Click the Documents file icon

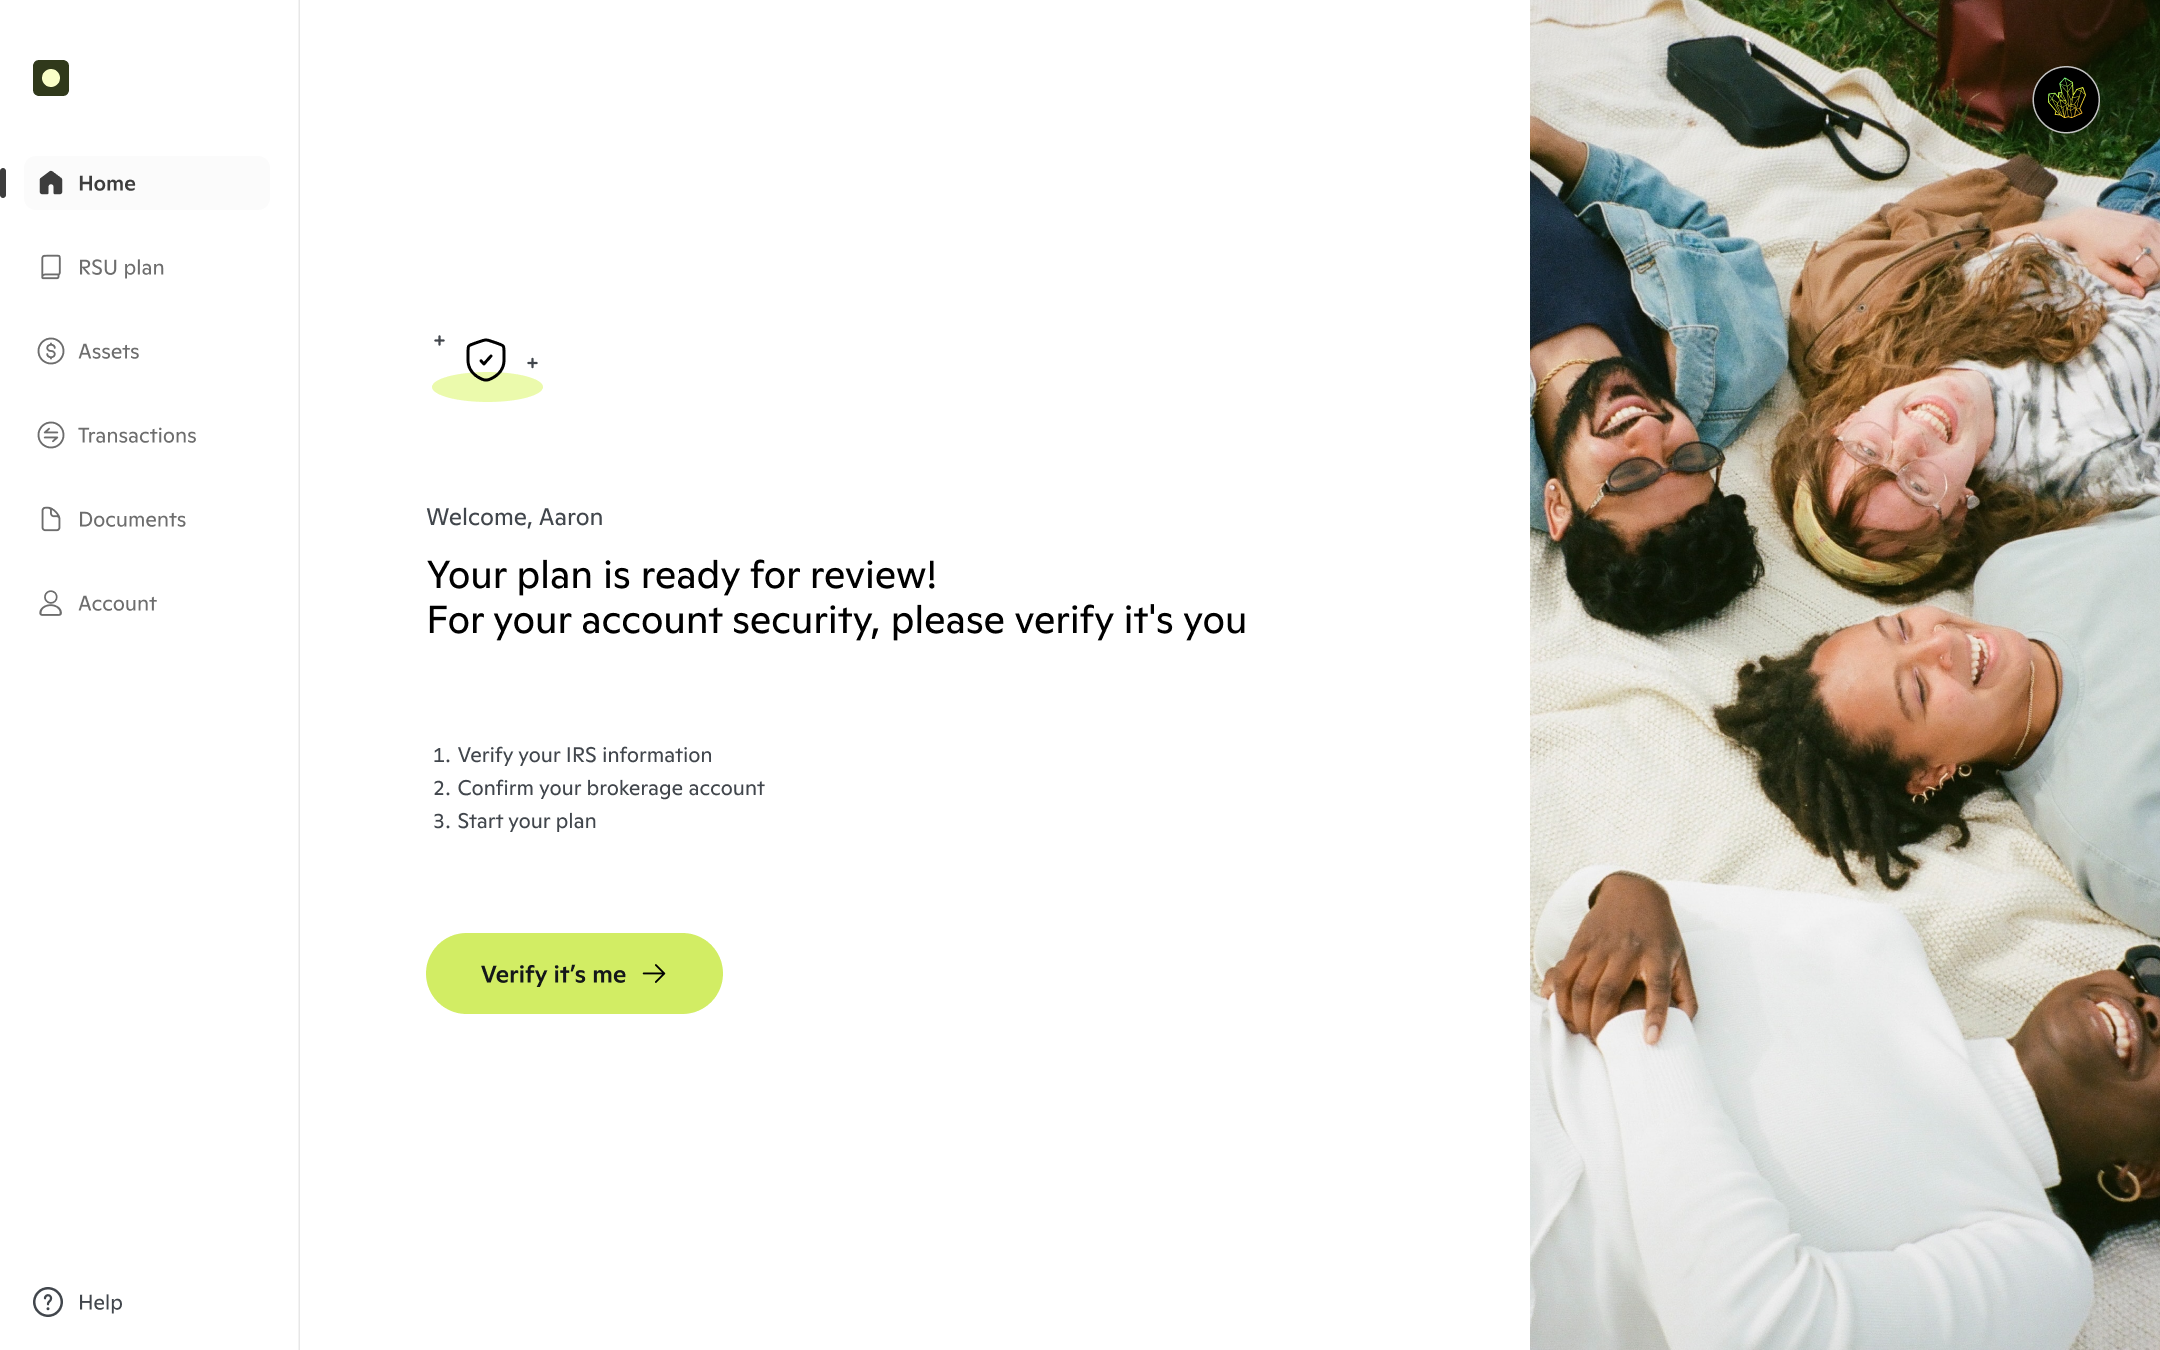coord(51,519)
